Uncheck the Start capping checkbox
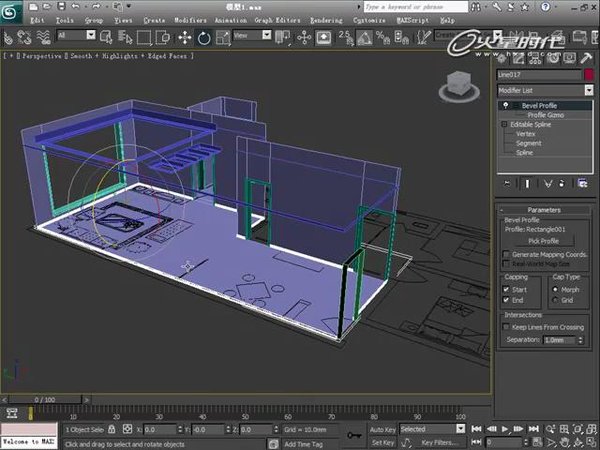 [x=506, y=289]
